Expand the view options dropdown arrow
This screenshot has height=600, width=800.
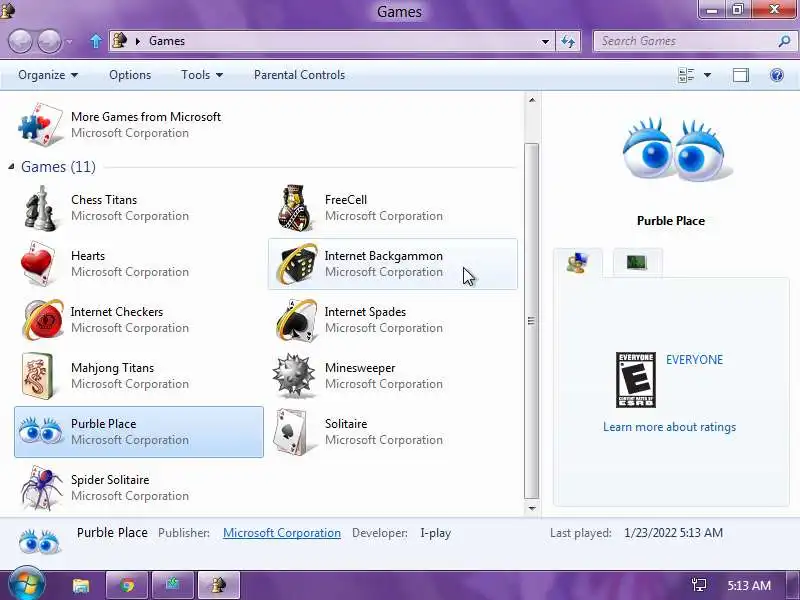708,76
